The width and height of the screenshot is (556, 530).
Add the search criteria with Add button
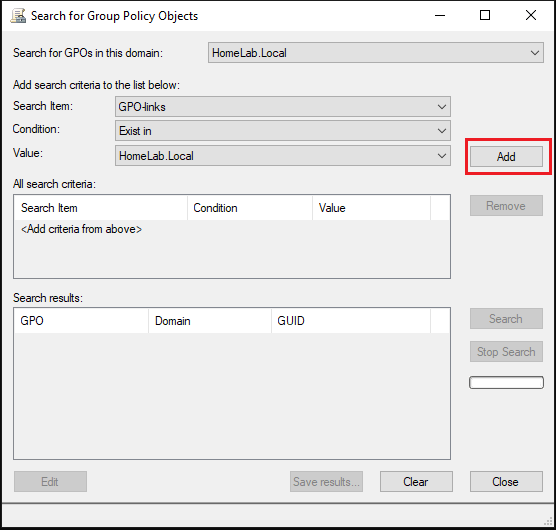tap(506, 156)
